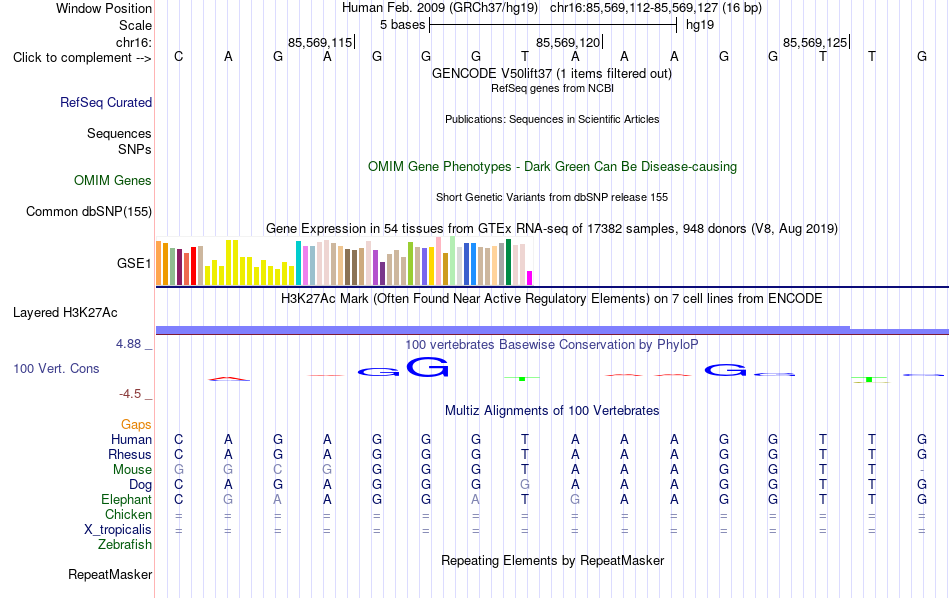This screenshot has width=950, height=598.
Task: Select the Common dbSNP(155) track label
Action: click(x=89, y=211)
